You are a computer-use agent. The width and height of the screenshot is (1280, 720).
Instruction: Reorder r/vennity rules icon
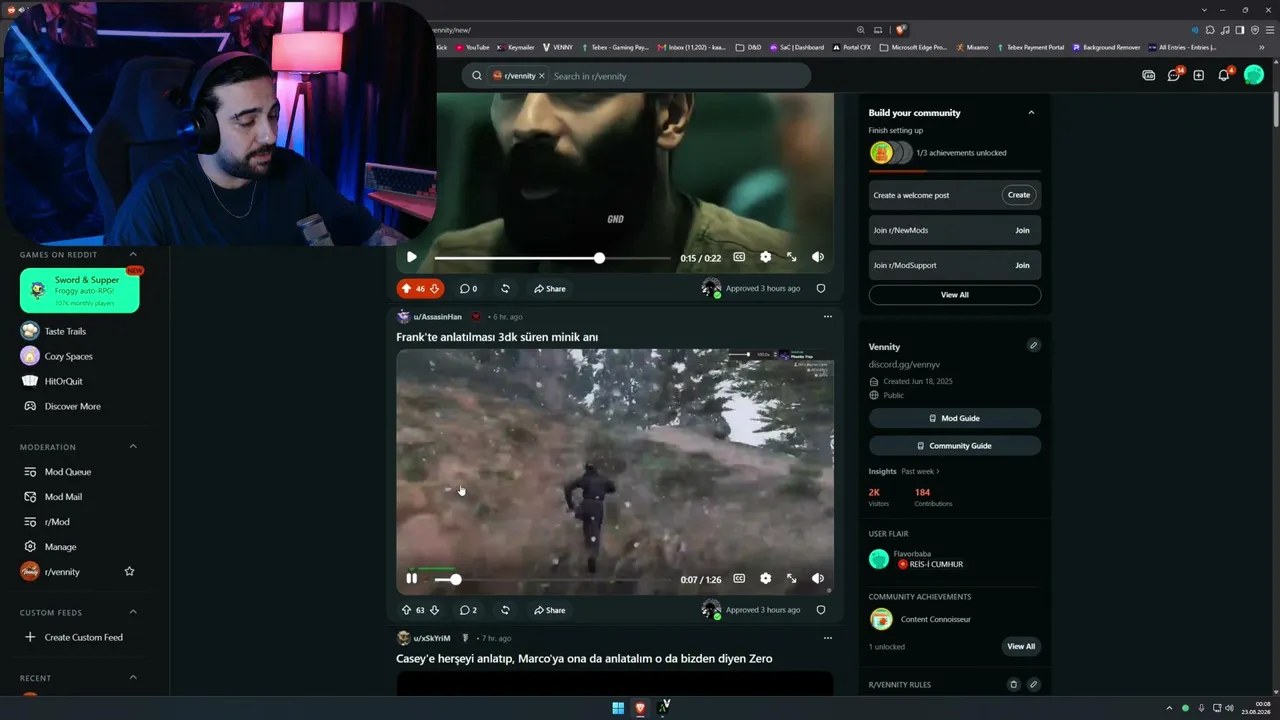pyautogui.click(x=1013, y=685)
